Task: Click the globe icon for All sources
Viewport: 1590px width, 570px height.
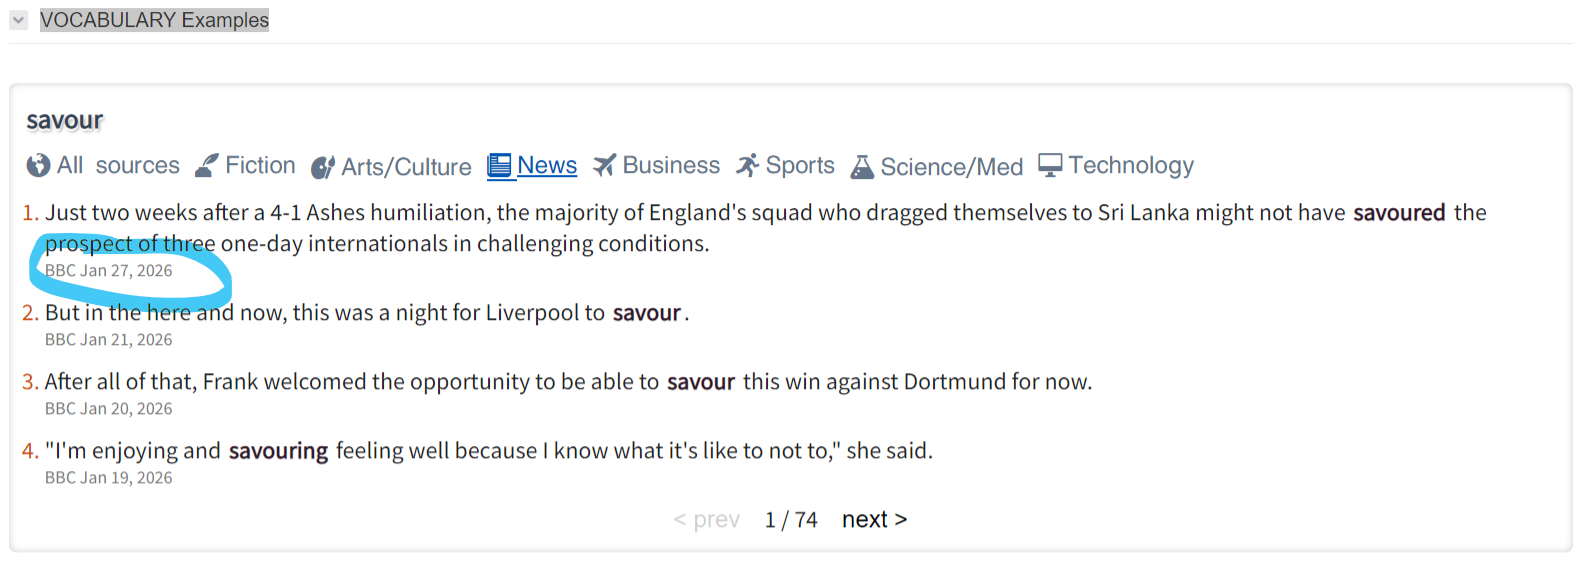Action: tap(38, 165)
